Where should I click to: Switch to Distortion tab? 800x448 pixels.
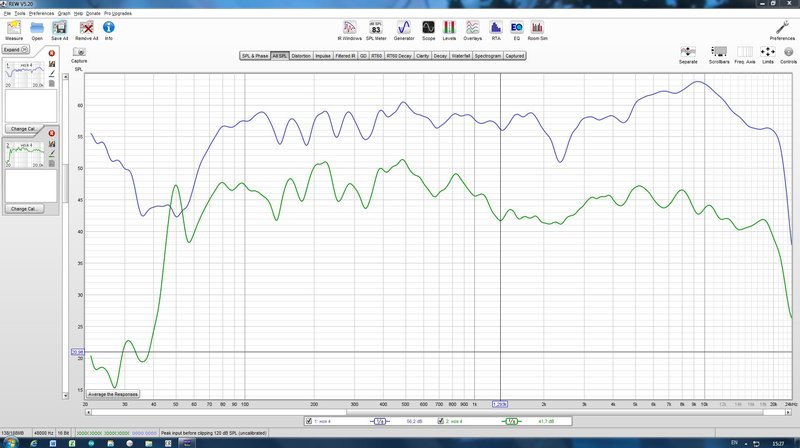coord(301,56)
